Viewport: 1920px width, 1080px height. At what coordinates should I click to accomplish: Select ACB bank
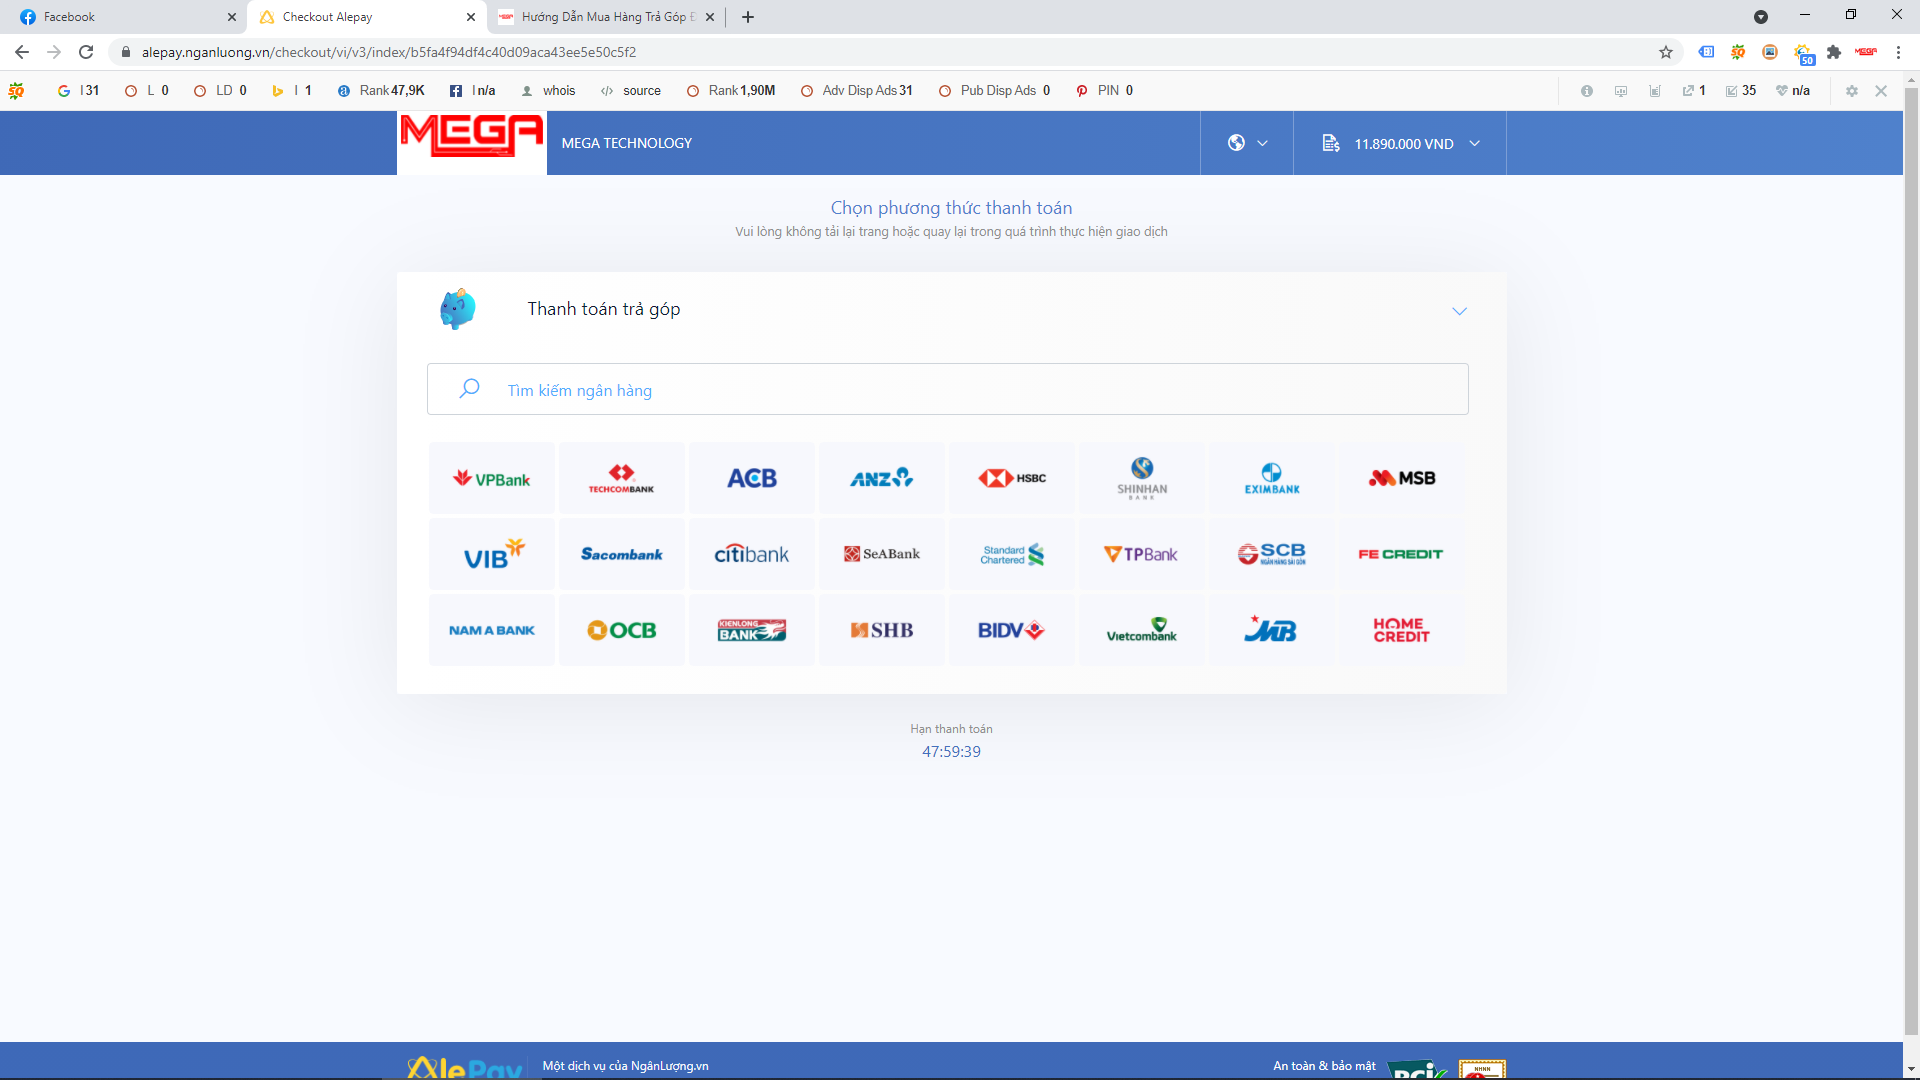pos(752,479)
